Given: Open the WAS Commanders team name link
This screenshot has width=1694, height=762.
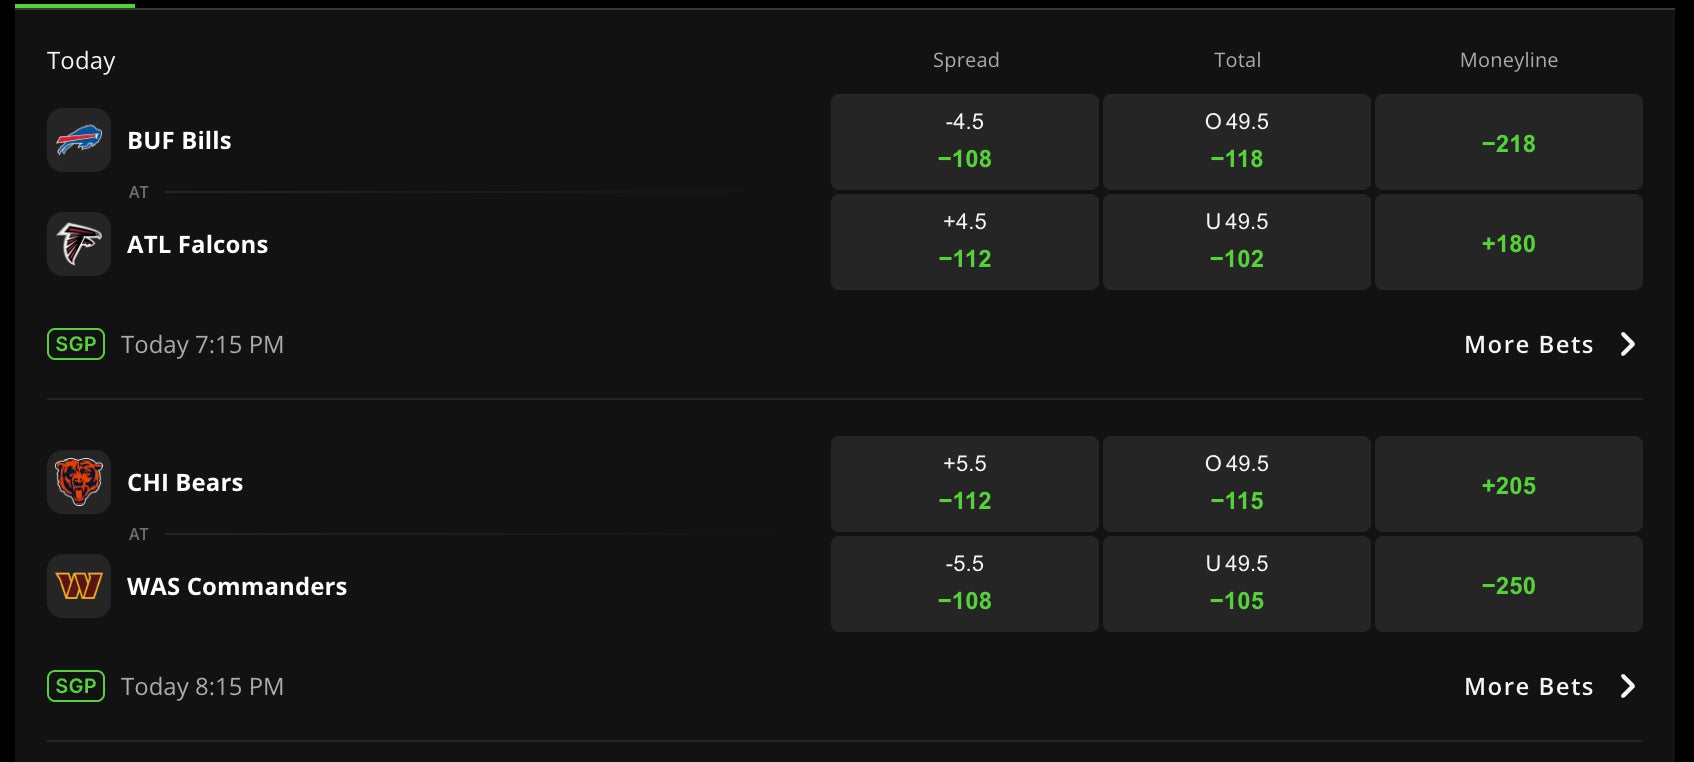Looking at the screenshot, I should 237,587.
